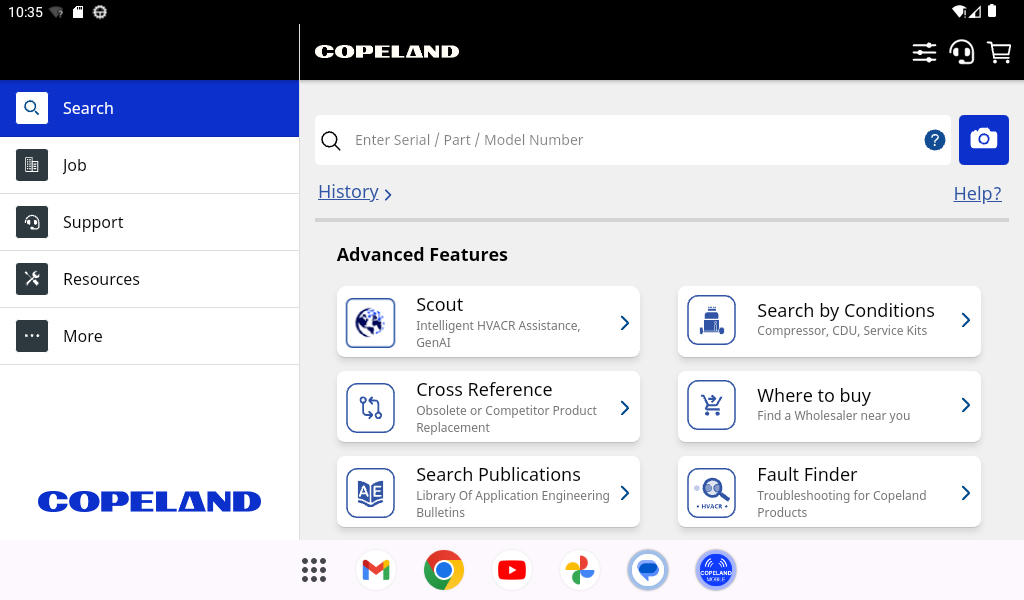Viewport: 1024px width, 600px height.
Task: Open the filter settings sliders icon
Action: pyautogui.click(x=924, y=52)
